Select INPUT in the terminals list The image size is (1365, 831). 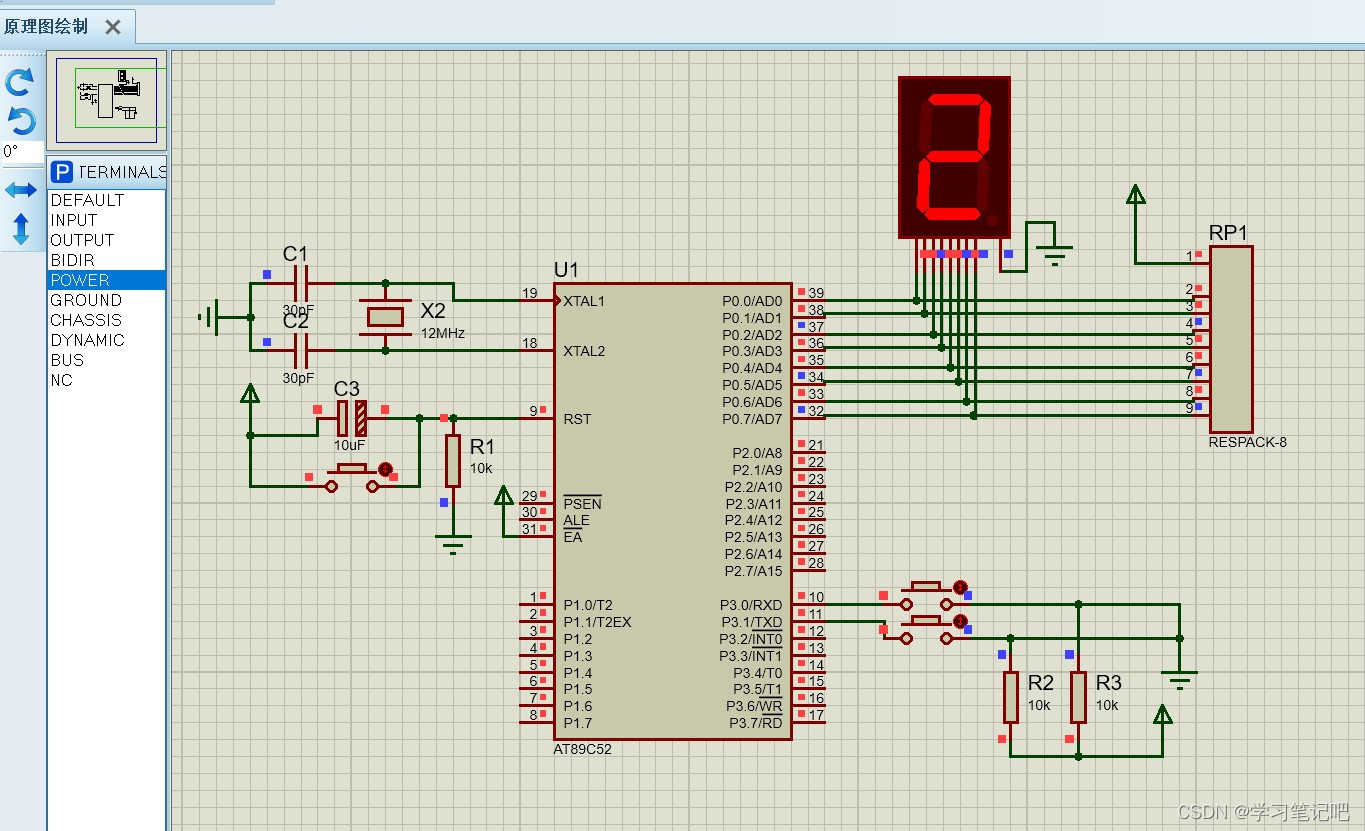106,220
